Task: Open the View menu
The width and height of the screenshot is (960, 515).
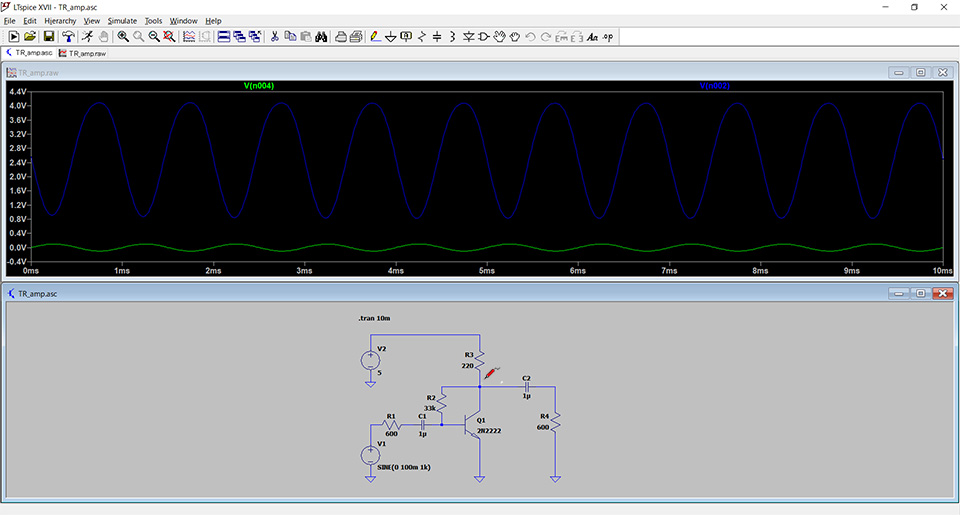Action: (92, 21)
